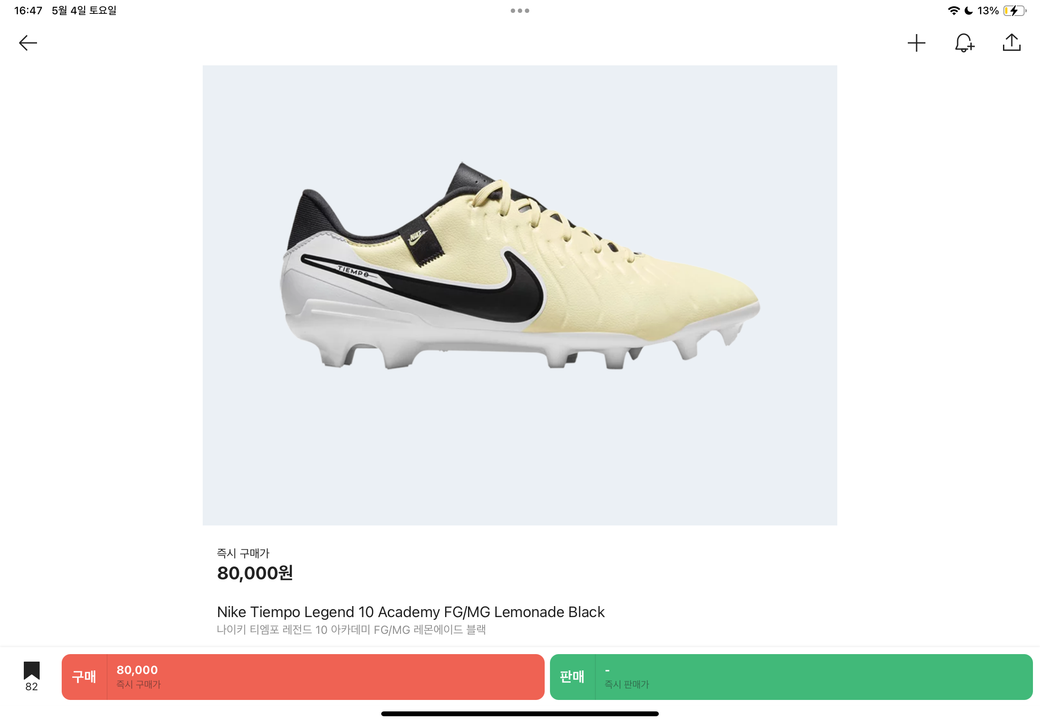This screenshot has width=1040, height=723.
Task: Tap the three-dot multitasking indicator
Action: tap(519, 11)
